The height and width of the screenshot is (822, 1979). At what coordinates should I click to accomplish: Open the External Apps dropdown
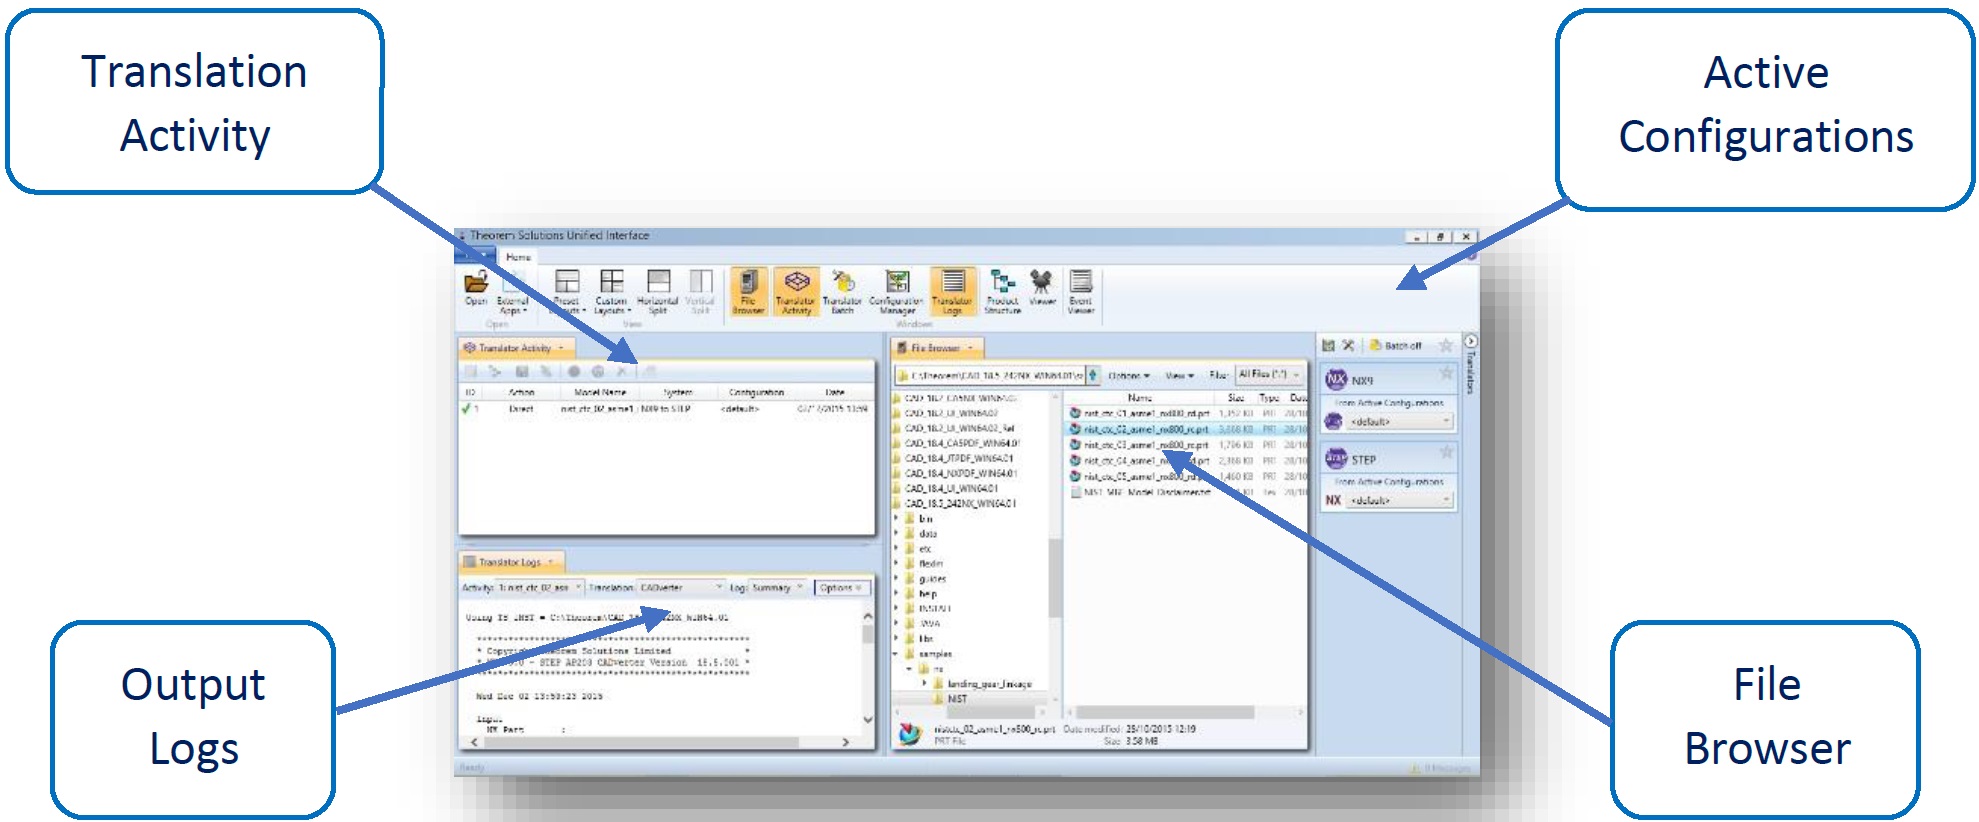513,290
